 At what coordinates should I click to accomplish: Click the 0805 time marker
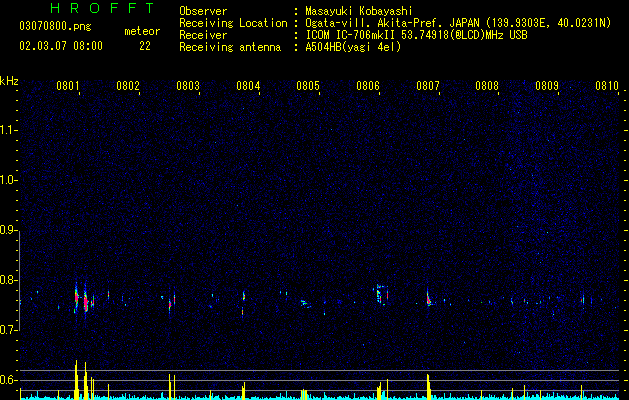pyautogui.click(x=308, y=86)
